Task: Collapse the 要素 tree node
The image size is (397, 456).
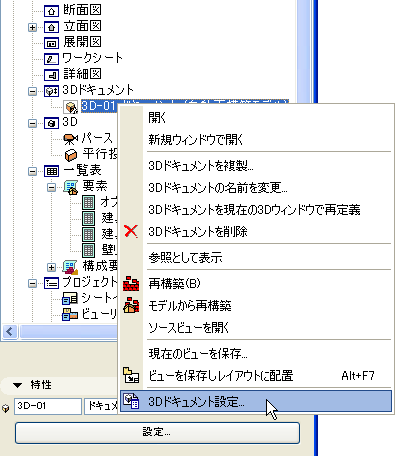Action: 51,187
